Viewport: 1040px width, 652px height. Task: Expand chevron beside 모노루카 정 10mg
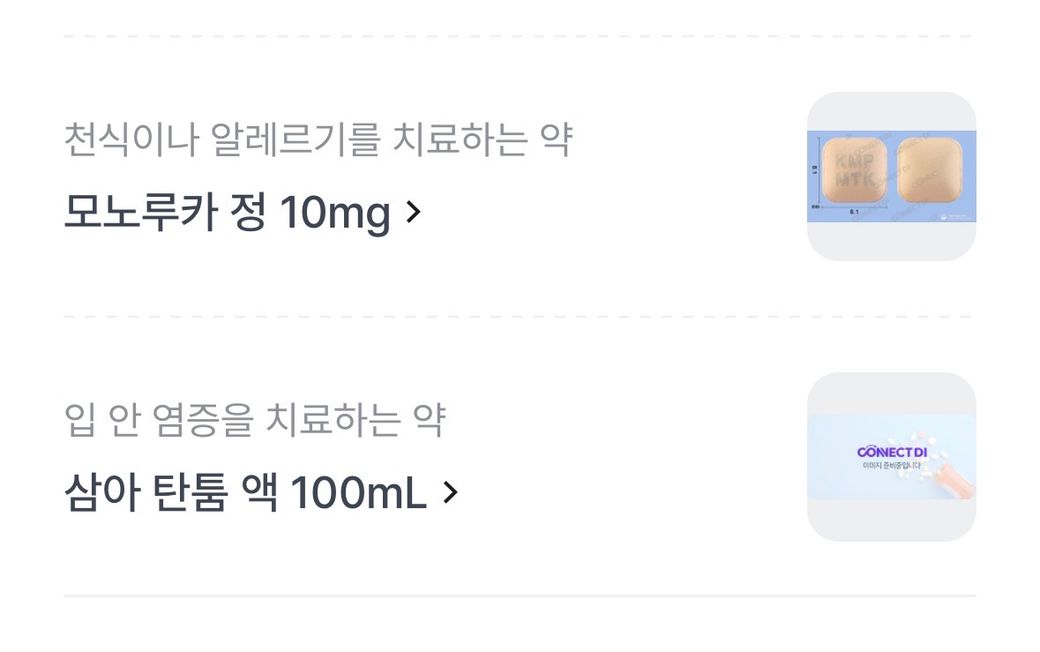[x=414, y=212]
